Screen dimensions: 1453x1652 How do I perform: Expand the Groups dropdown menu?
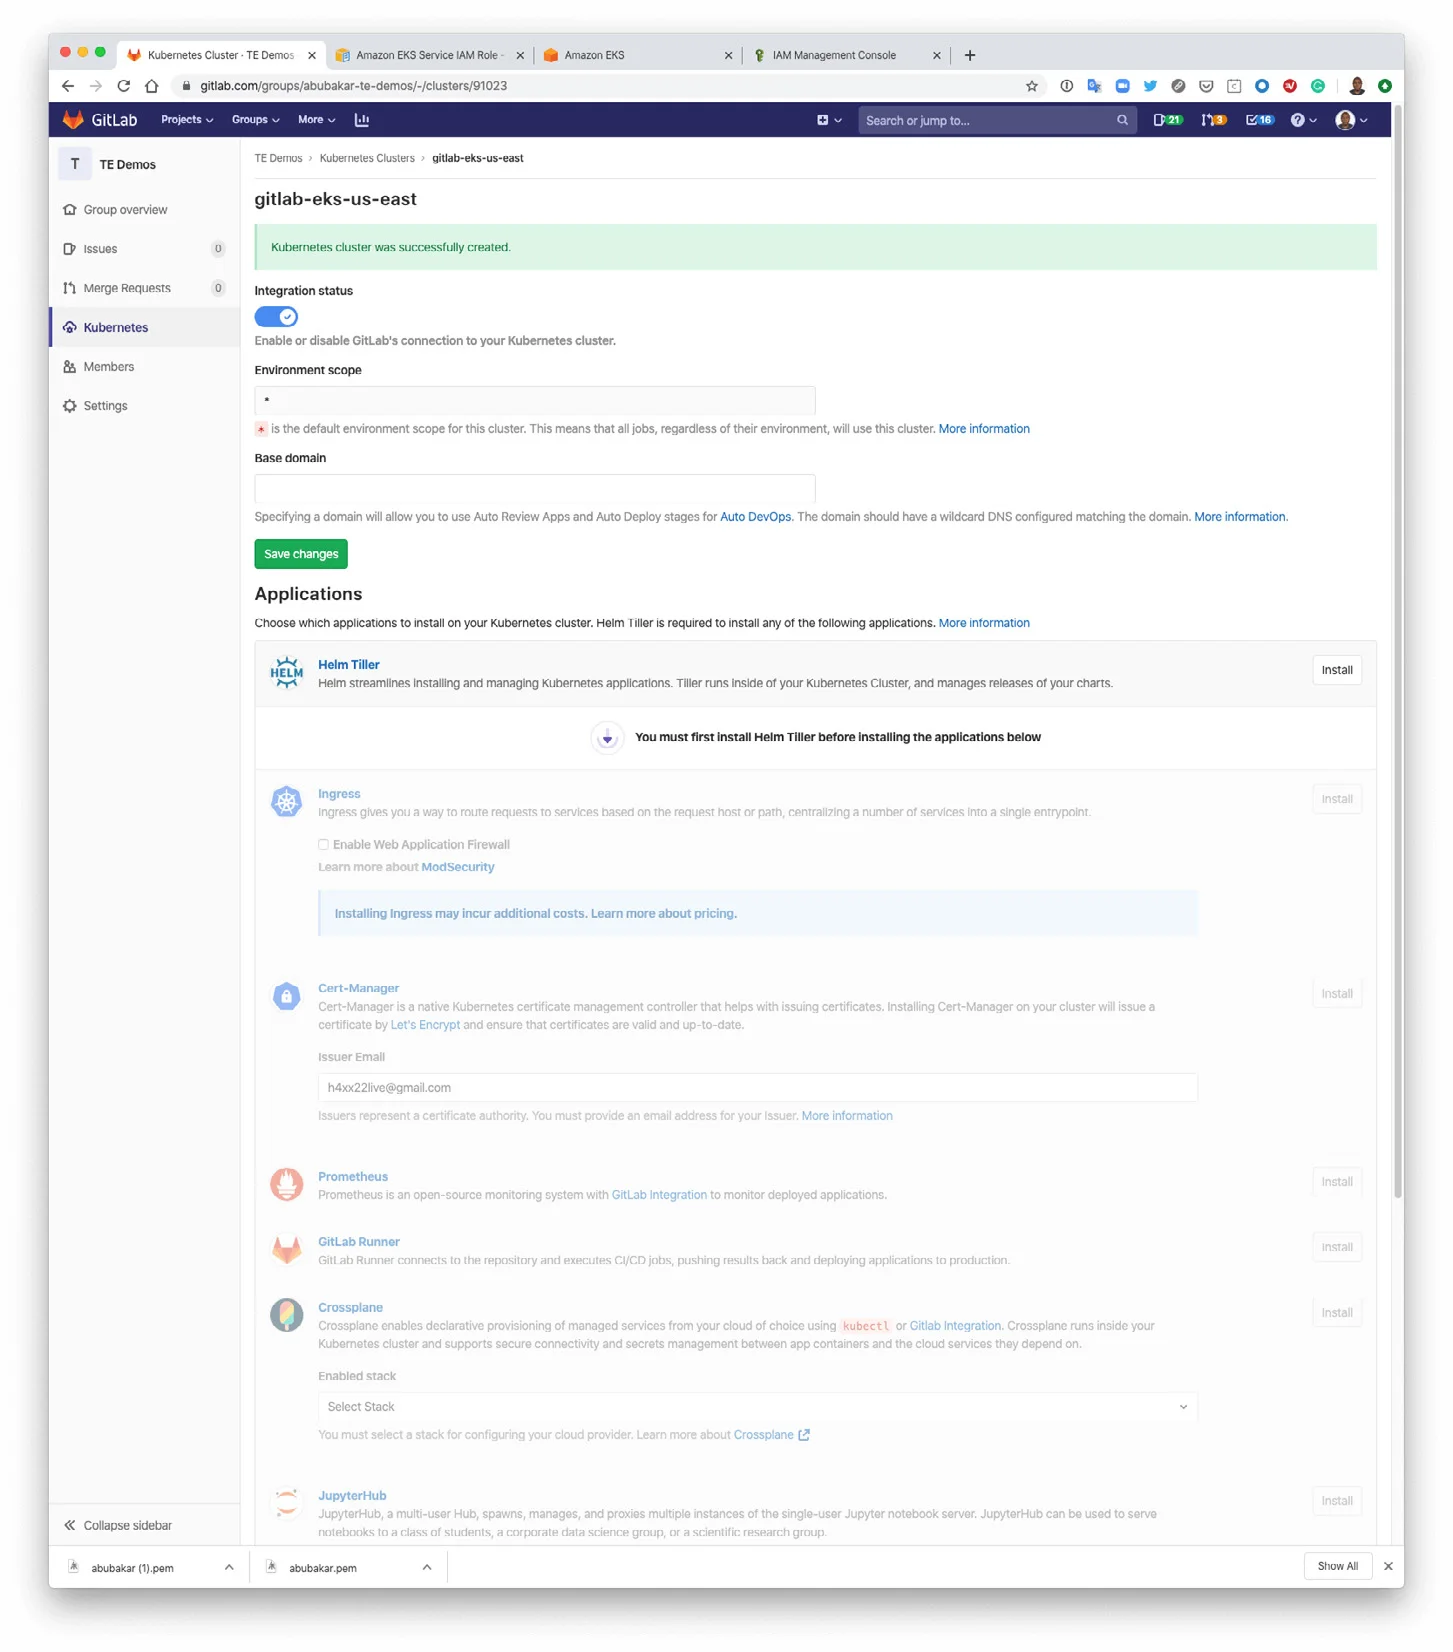255,120
